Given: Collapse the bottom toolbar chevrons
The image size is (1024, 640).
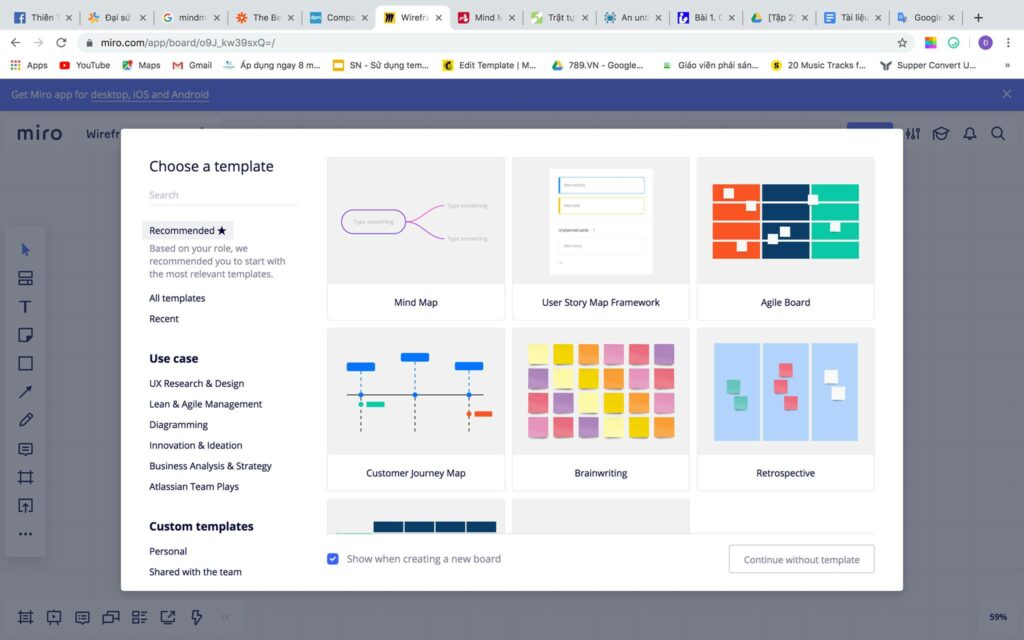Looking at the screenshot, I should (225, 617).
